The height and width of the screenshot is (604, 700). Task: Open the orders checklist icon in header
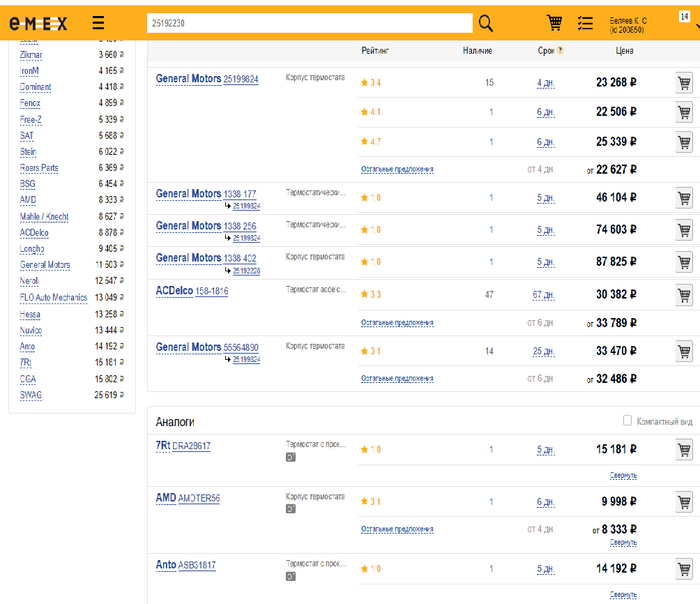click(x=586, y=23)
